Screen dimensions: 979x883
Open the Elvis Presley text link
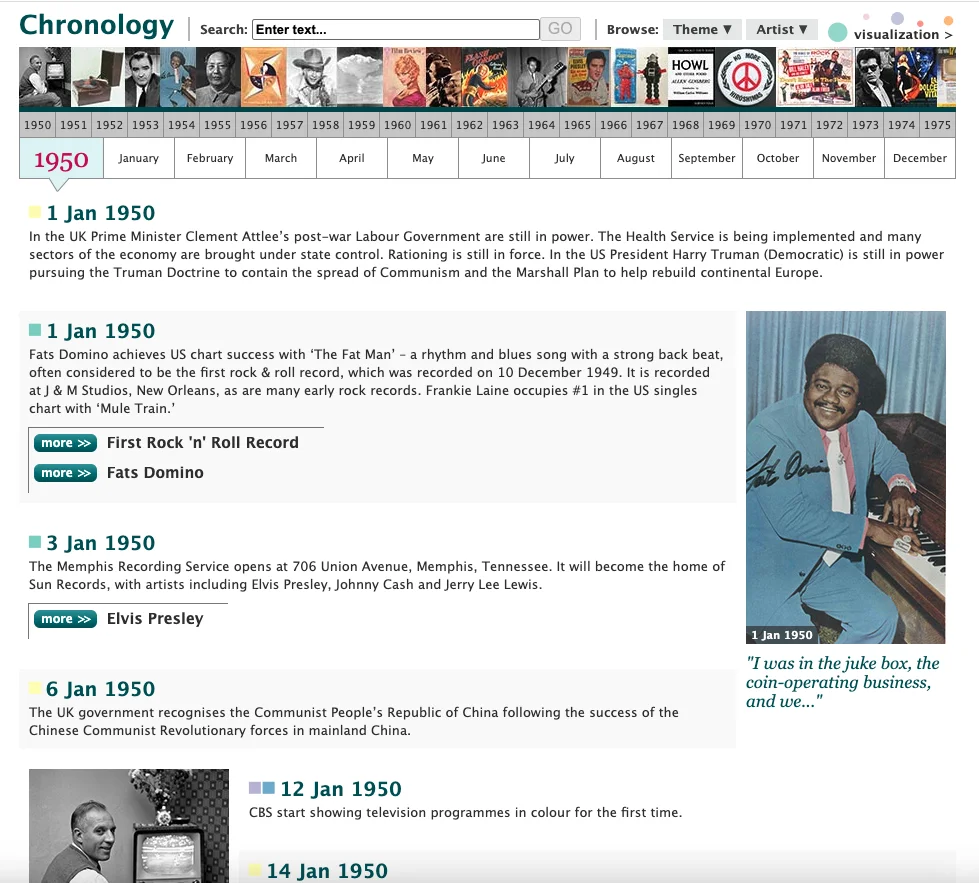coord(155,619)
